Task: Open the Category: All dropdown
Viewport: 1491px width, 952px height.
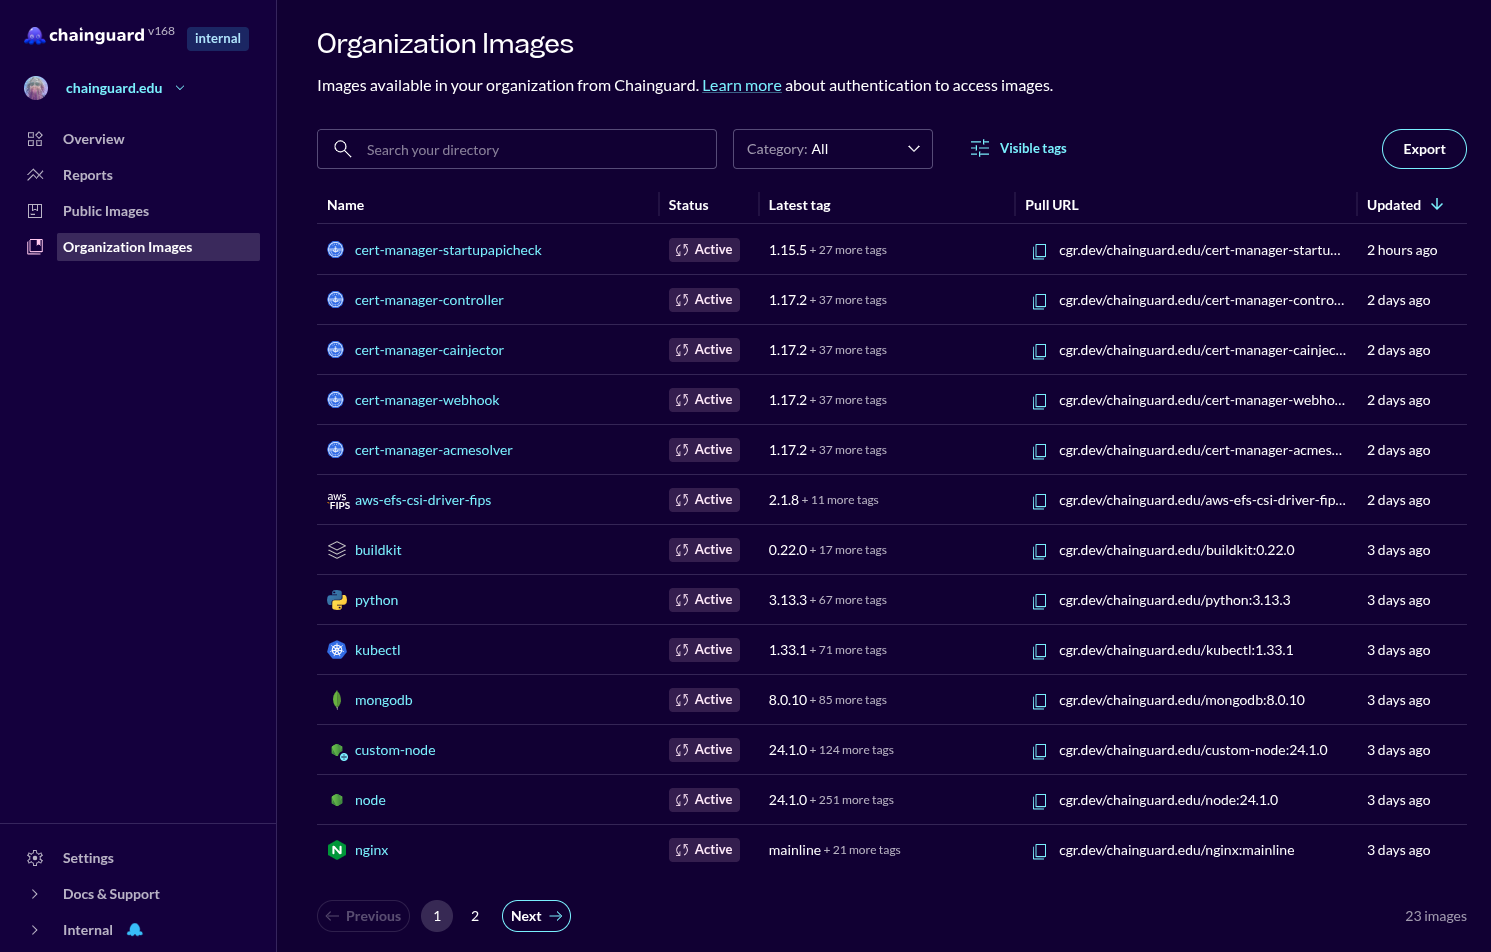Action: [x=832, y=148]
